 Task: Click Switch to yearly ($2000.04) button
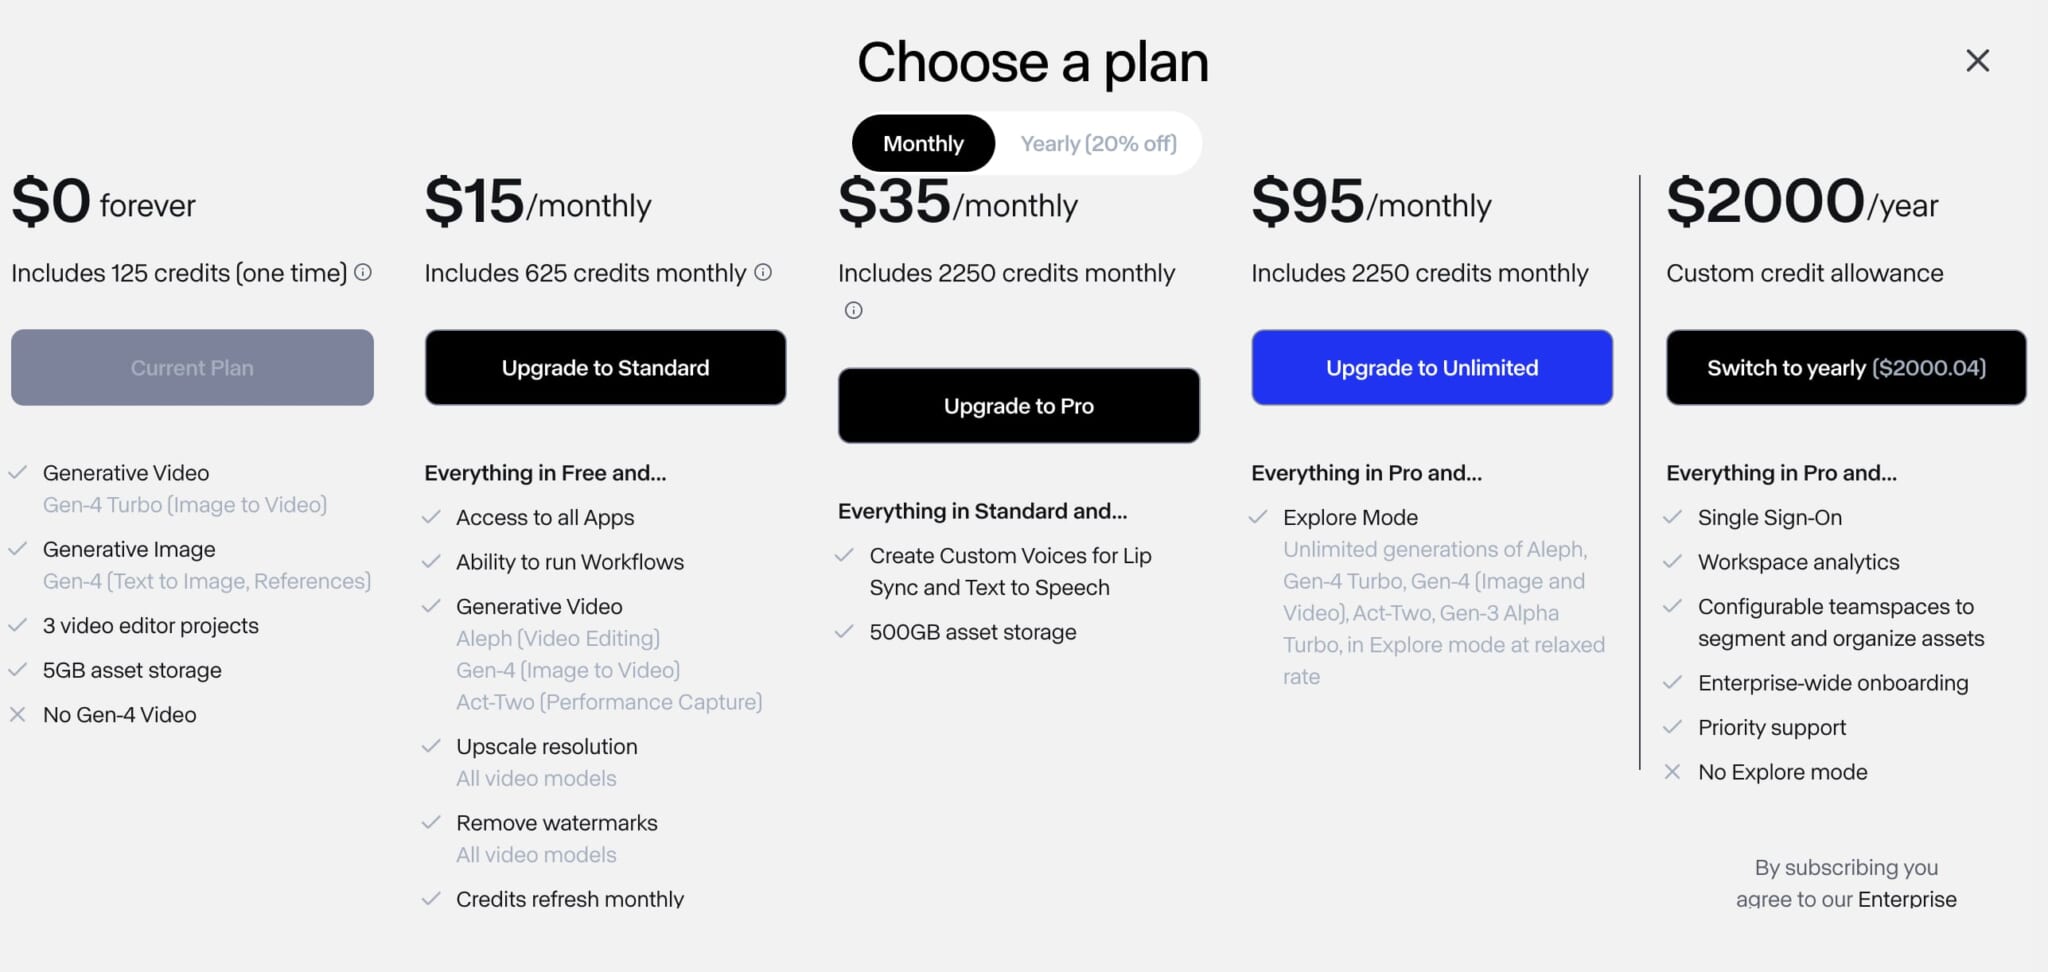[x=1845, y=367]
